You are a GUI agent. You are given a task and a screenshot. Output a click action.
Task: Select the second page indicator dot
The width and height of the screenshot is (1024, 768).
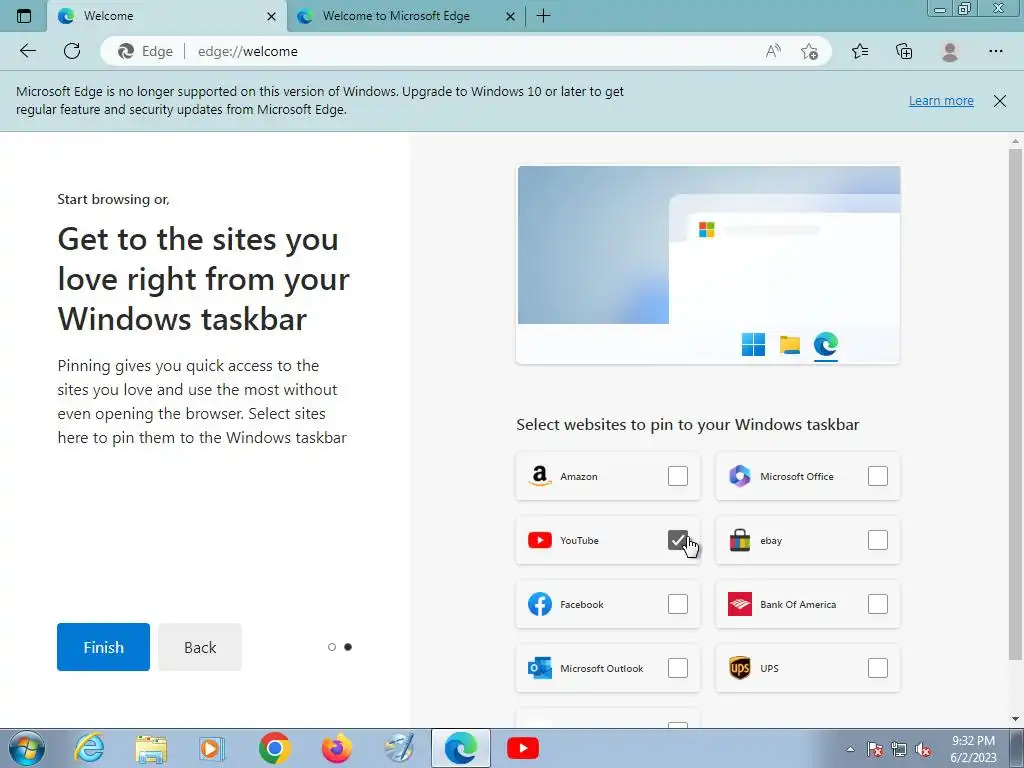tap(348, 647)
